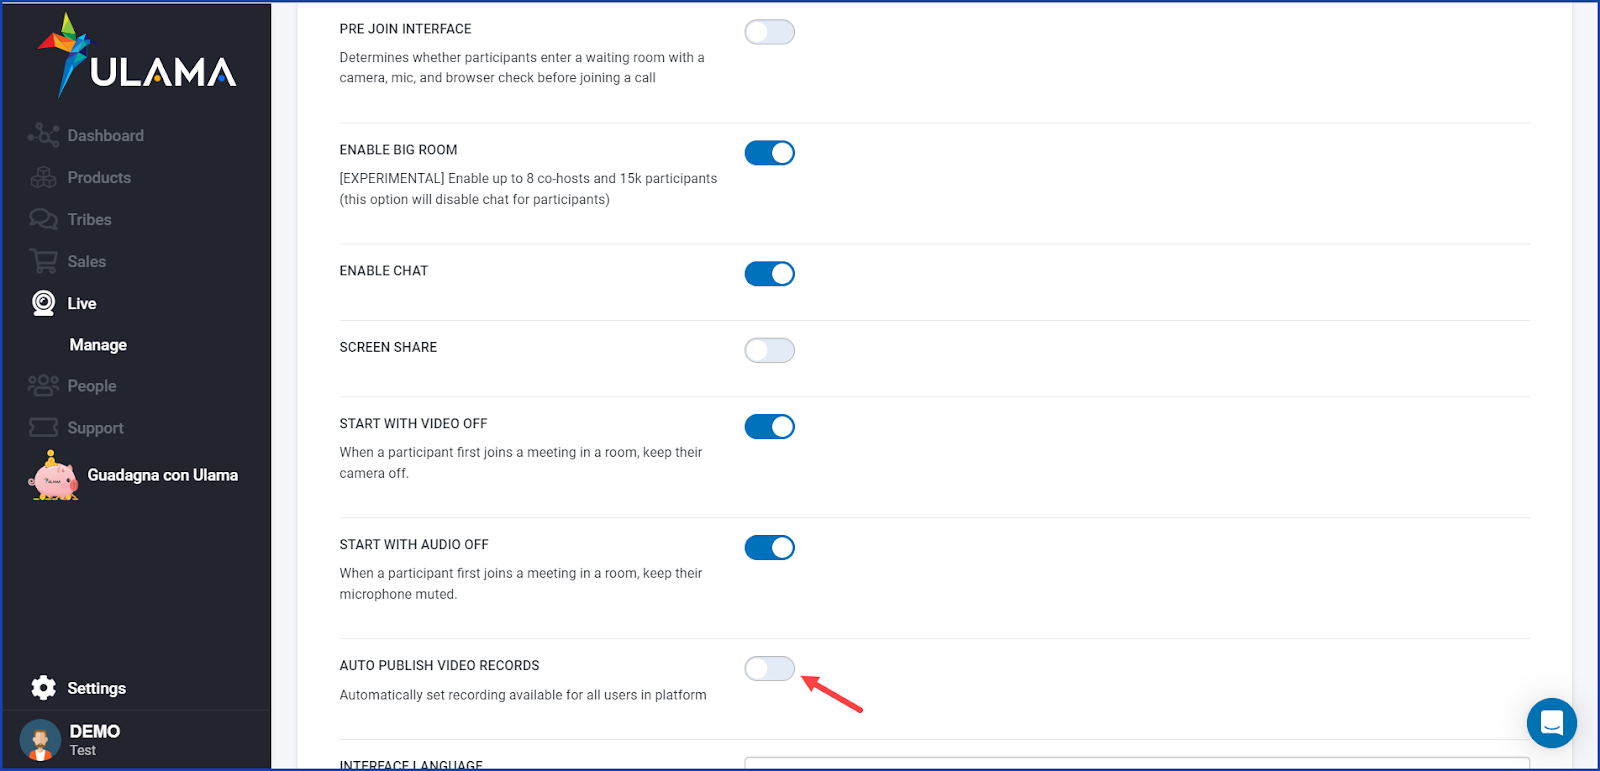Open the DEMO Test user profile
The width and height of the screenshot is (1600, 771).
pos(70,740)
